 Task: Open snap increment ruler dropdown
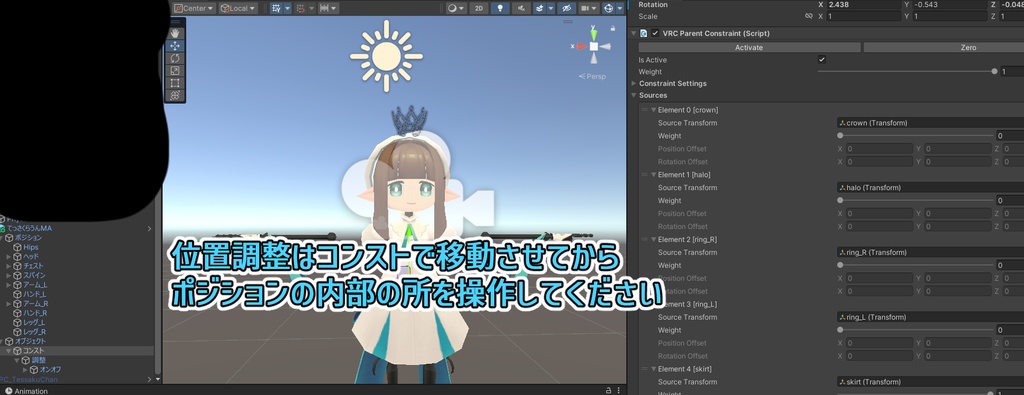(328, 8)
